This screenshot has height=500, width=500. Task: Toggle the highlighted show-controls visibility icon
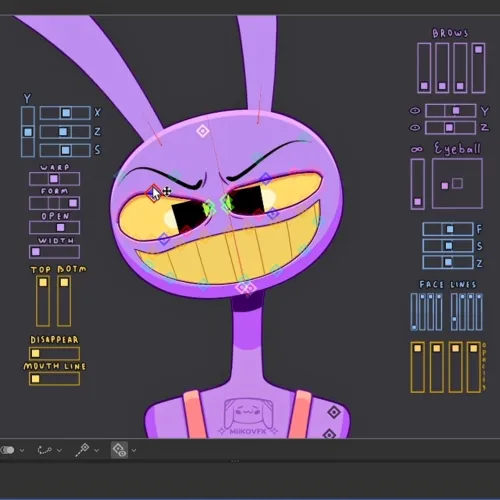tap(119, 450)
